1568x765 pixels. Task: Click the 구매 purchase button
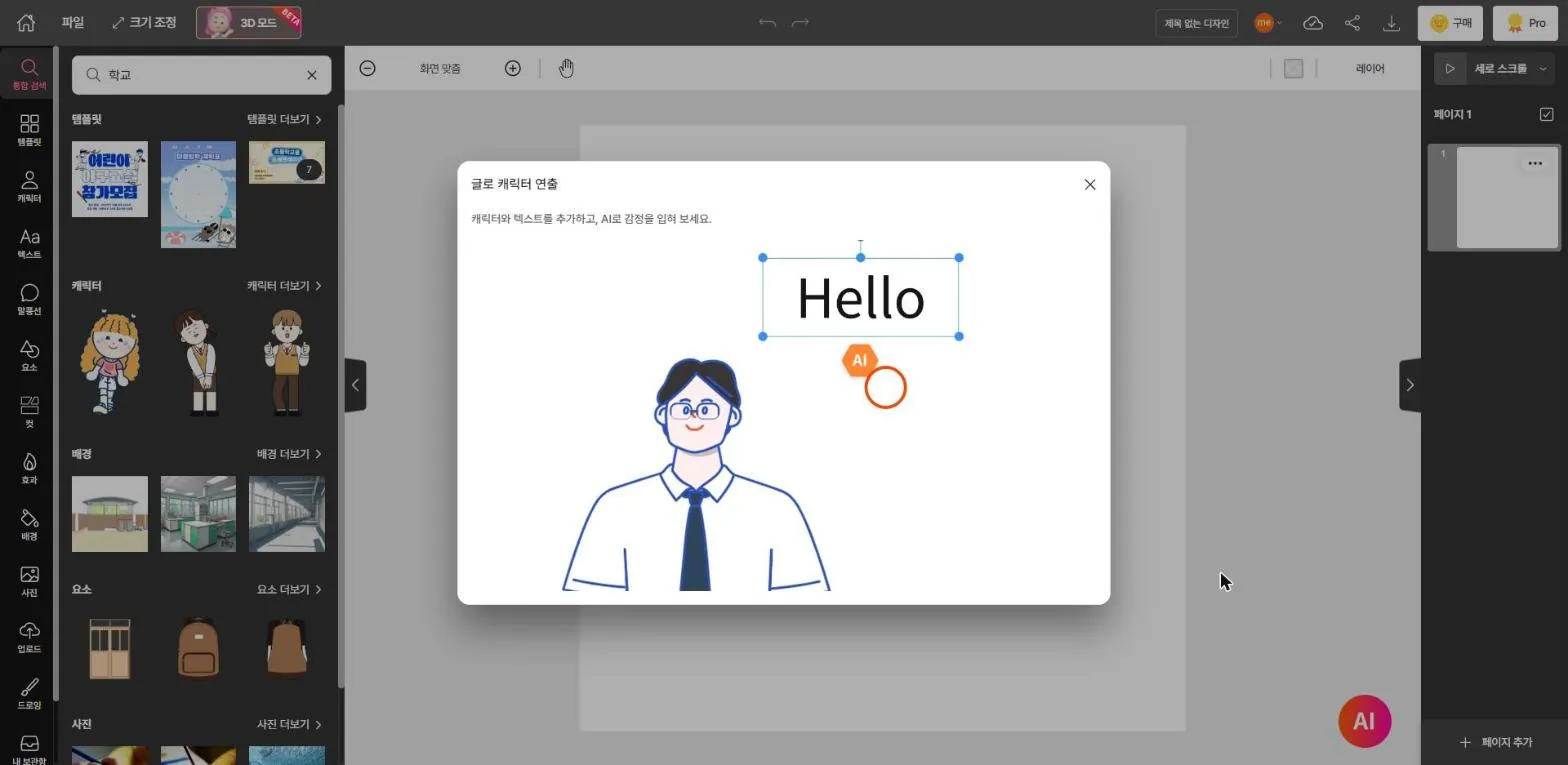(x=1450, y=23)
